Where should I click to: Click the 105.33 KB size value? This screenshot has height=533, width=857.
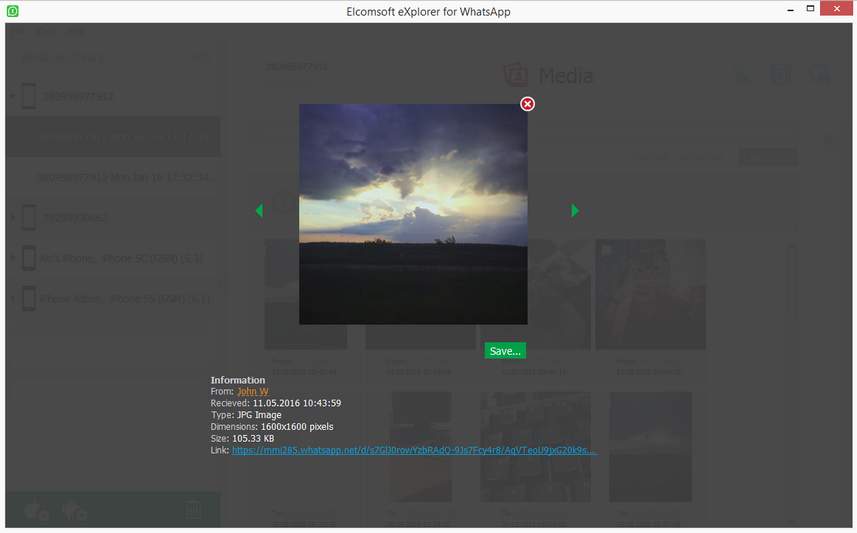click(x=253, y=438)
